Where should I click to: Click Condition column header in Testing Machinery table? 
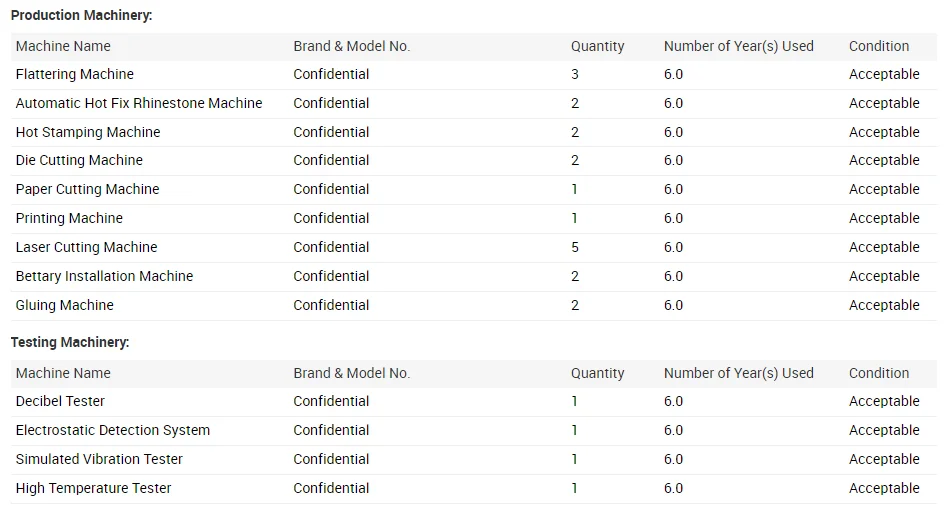coord(879,373)
